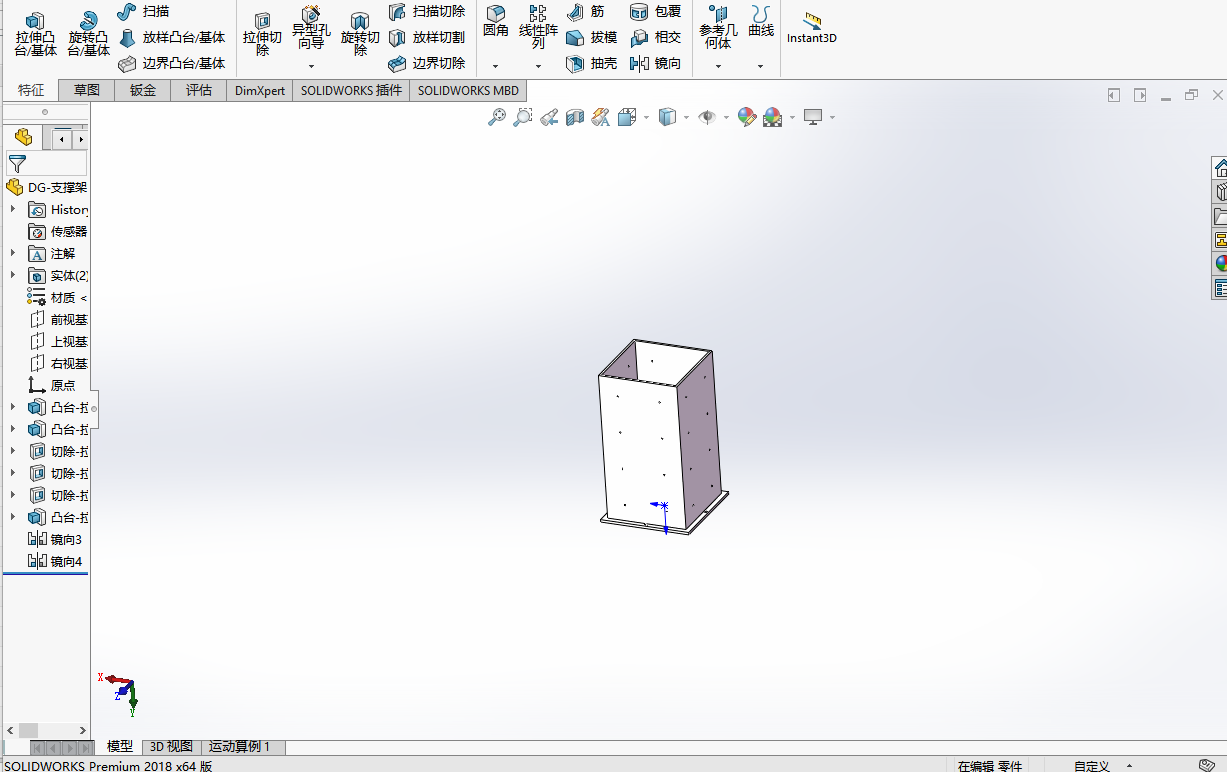The height and width of the screenshot is (772, 1227).
Task: Select 原点 (Origin) in the feature tree
Action: pyautogui.click(x=64, y=385)
